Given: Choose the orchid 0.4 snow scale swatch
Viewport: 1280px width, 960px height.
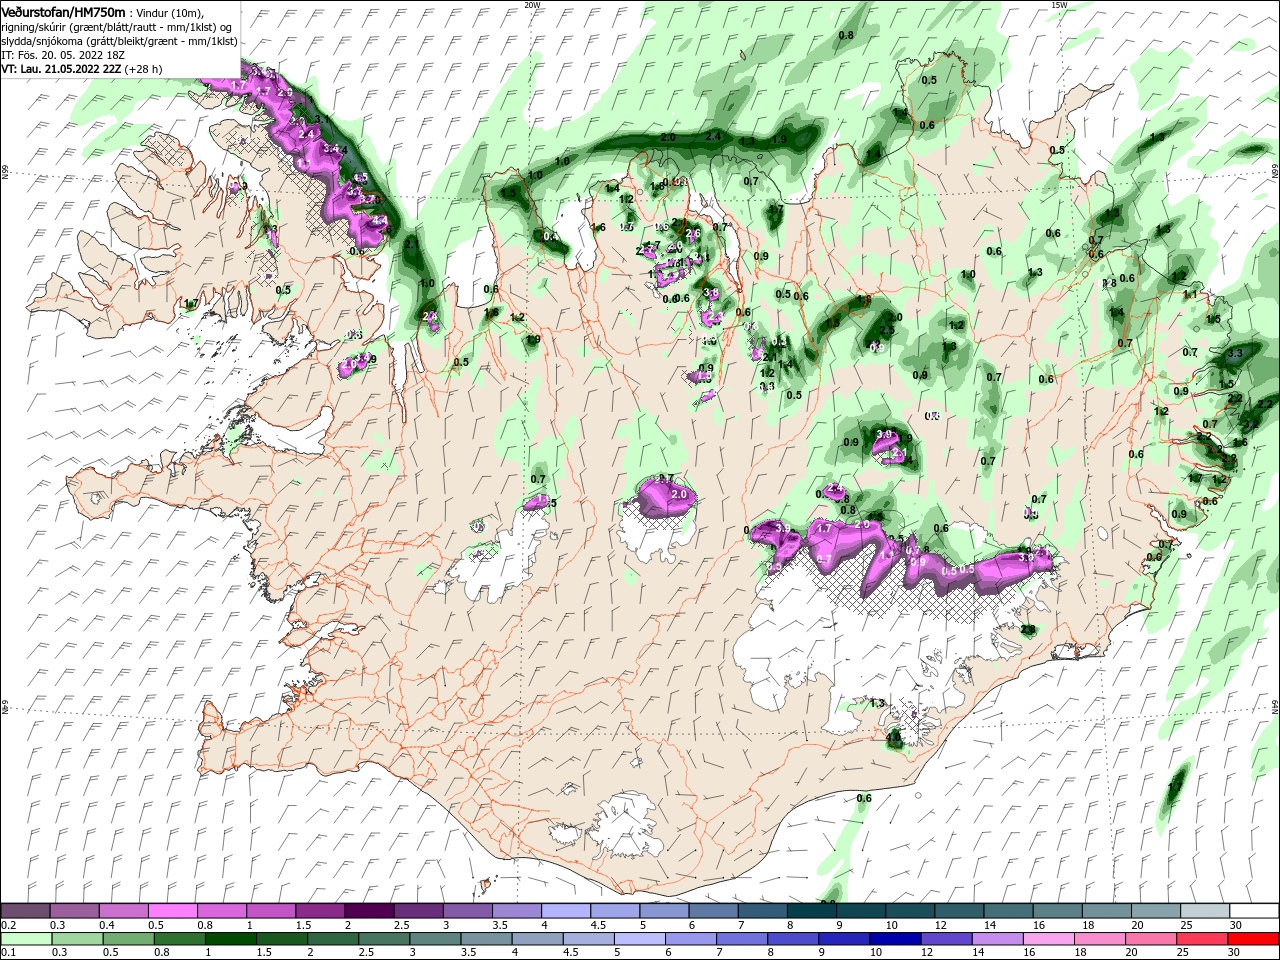Looking at the screenshot, I should coord(124,911).
